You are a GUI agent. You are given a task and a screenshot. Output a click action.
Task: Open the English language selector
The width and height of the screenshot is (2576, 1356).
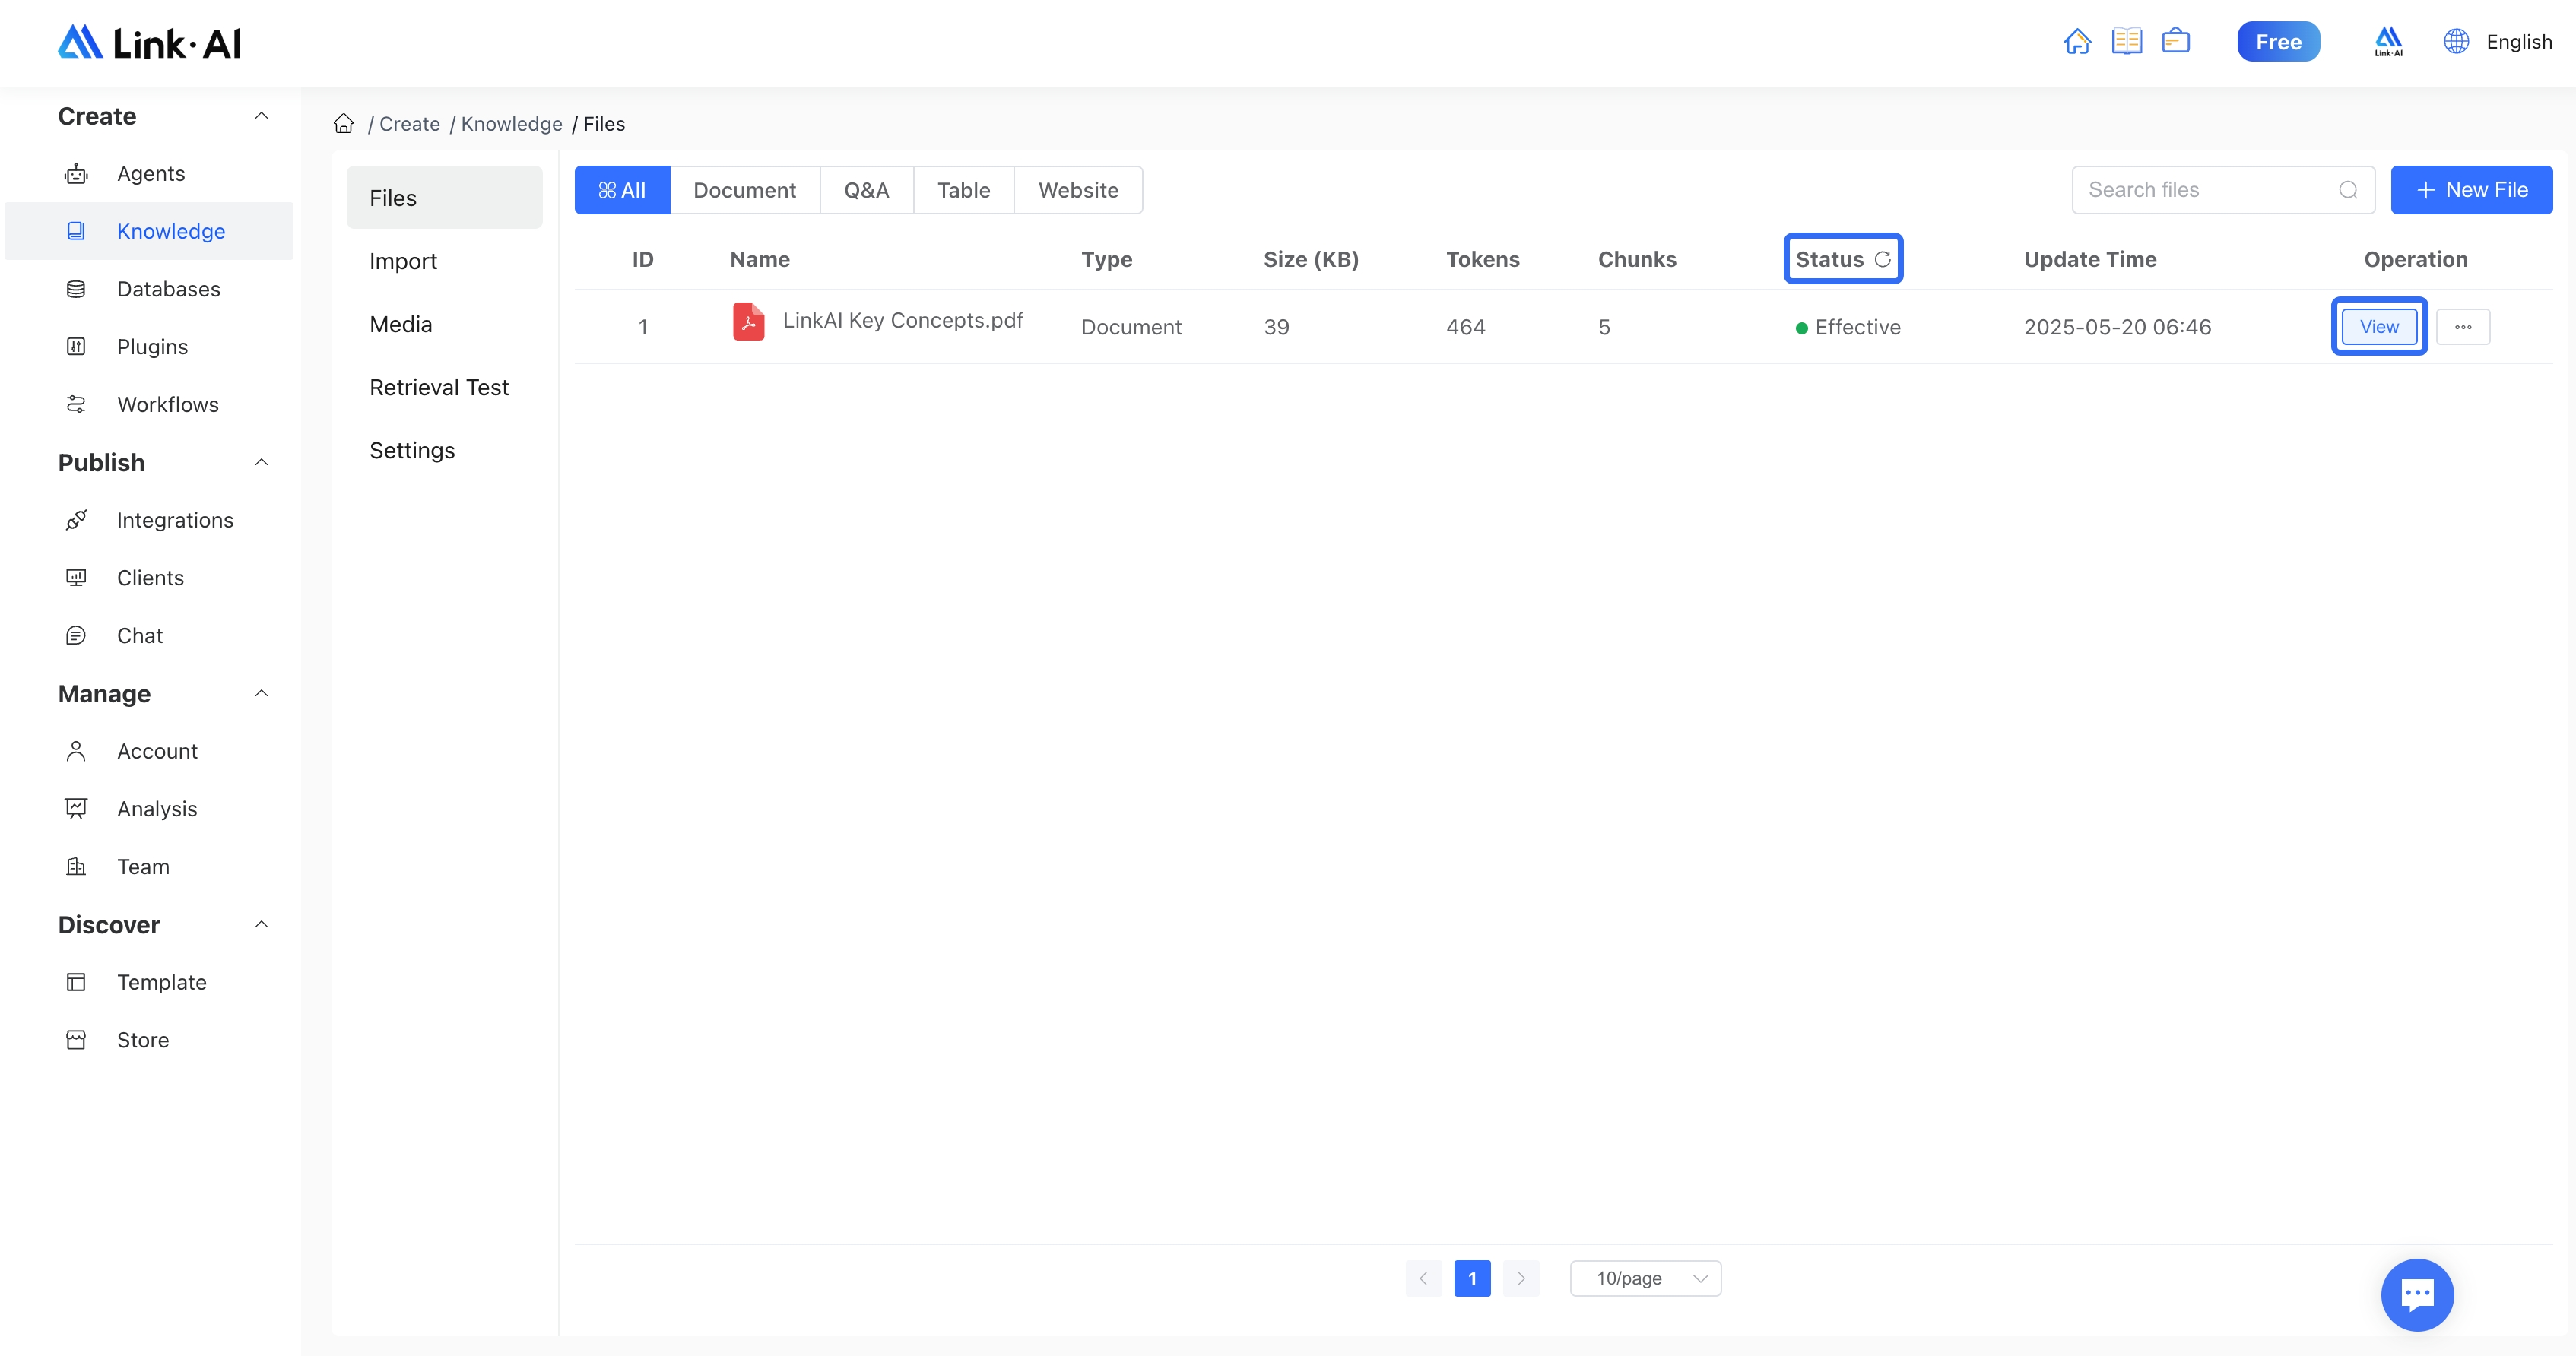pos(2519,42)
